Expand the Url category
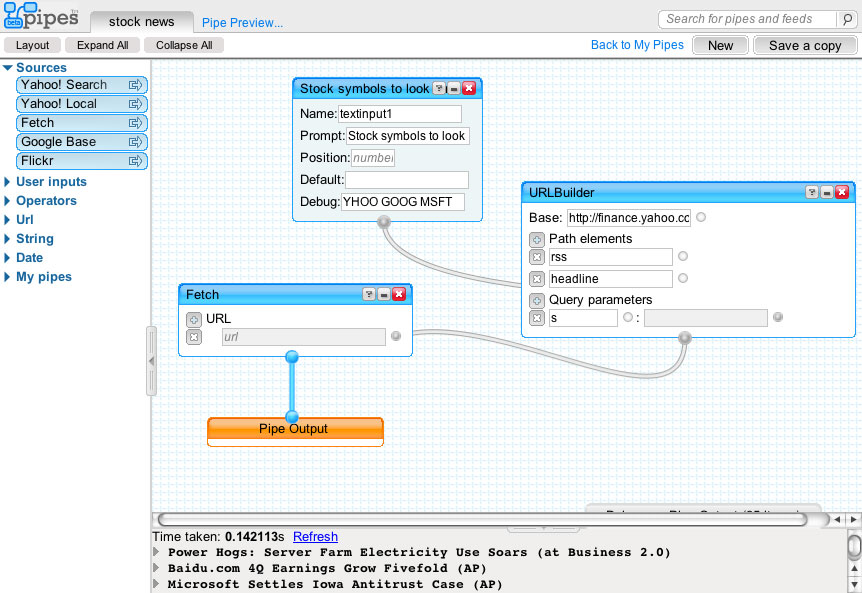The width and height of the screenshot is (862, 593). [x=7, y=220]
